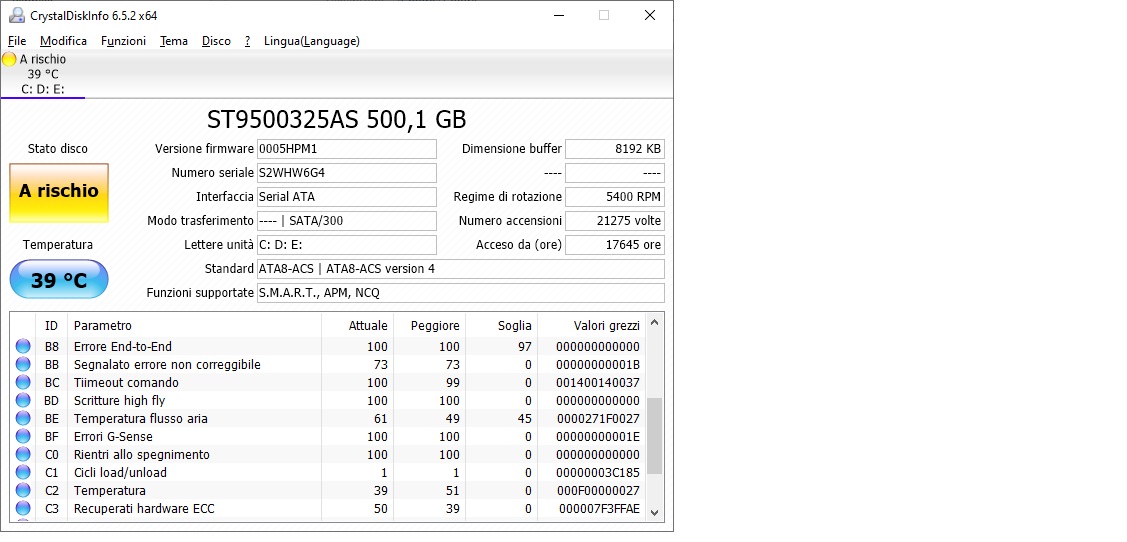1127x542 pixels.
Task: Select the Cicli load/unload parameter text
Action: coord(120,472)
